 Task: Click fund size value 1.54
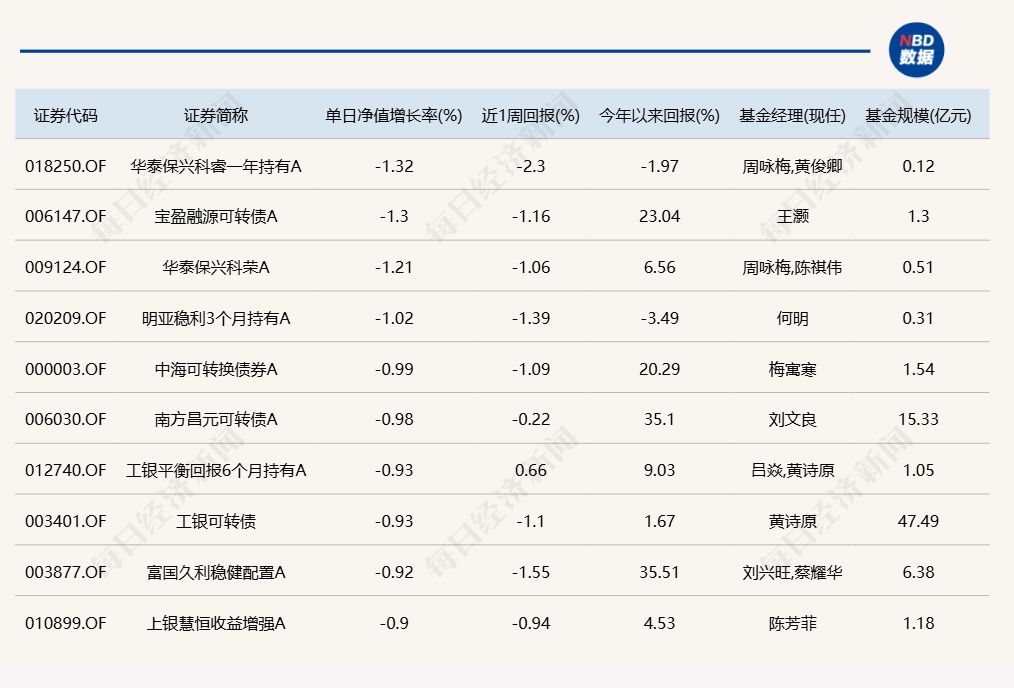[x=918, y=369]
